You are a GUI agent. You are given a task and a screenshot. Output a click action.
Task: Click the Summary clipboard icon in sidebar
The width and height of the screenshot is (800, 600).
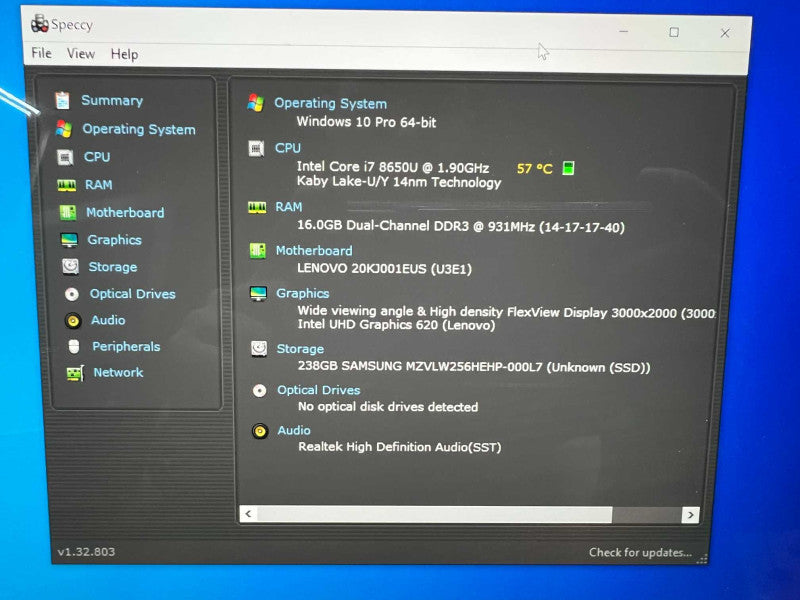[62, 100]
